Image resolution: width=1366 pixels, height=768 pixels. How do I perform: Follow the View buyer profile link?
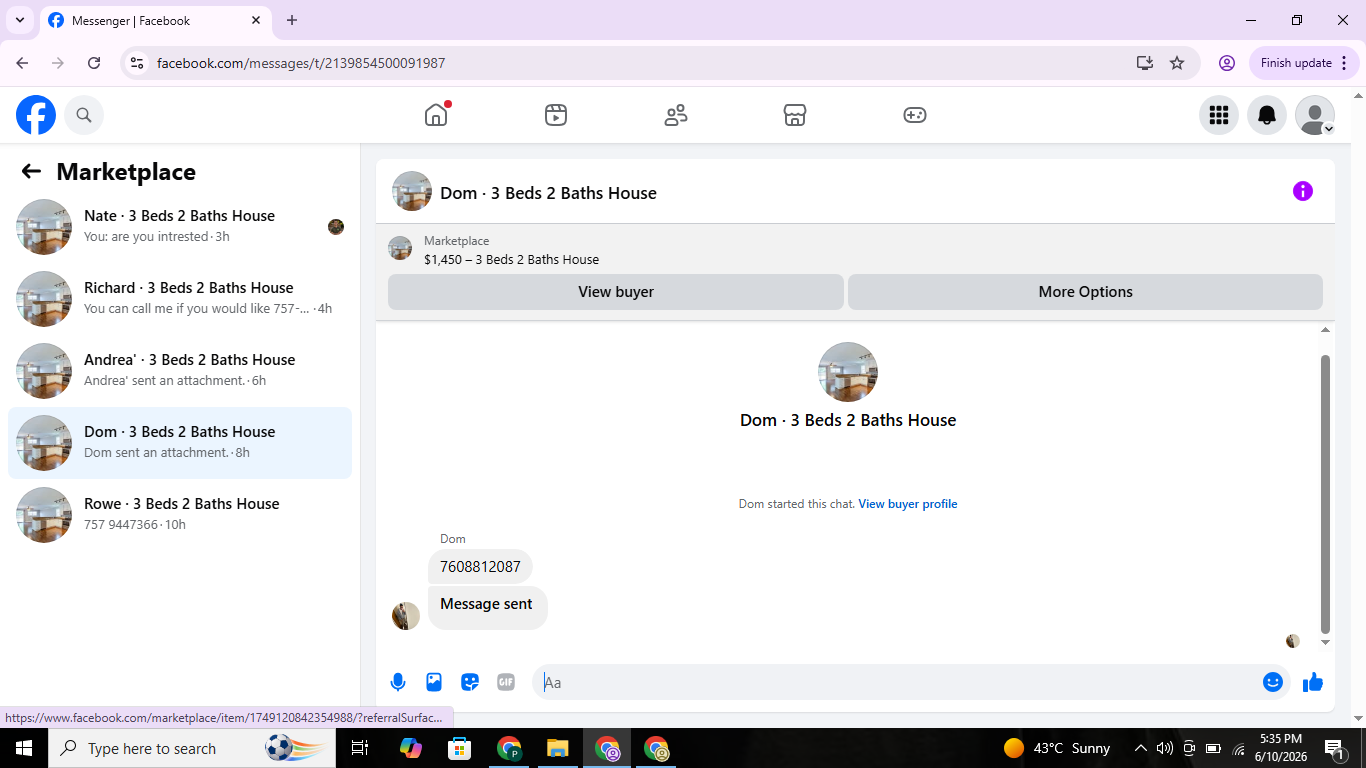coord(908,504)
